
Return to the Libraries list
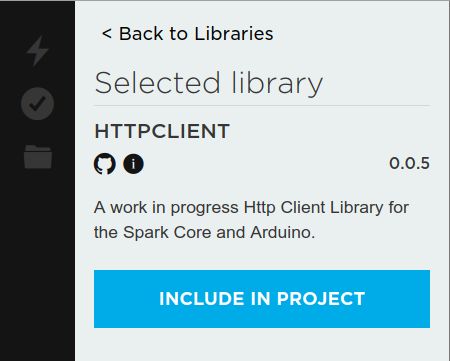point(187,34)
